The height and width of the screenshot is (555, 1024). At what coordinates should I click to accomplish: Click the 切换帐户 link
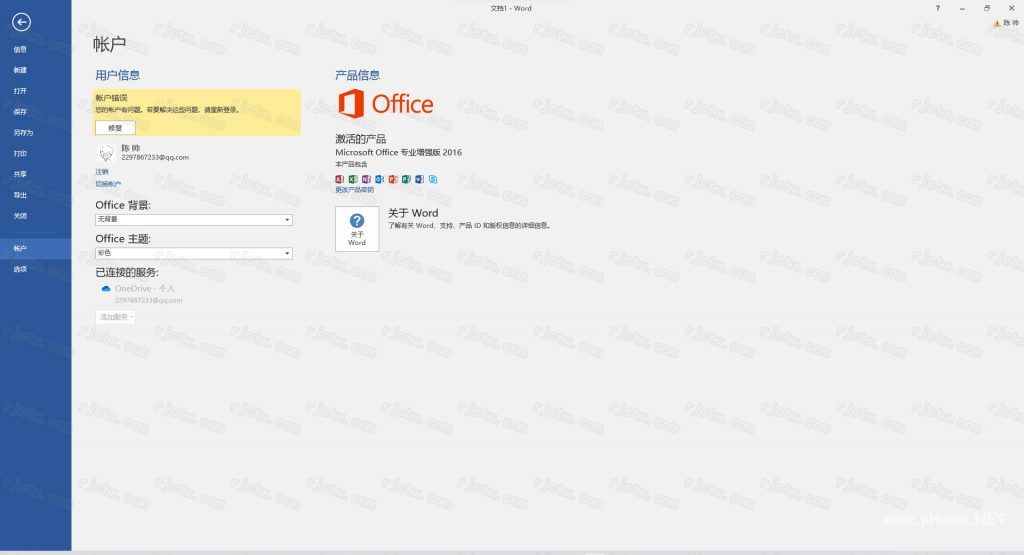click(x=108, y=184)
